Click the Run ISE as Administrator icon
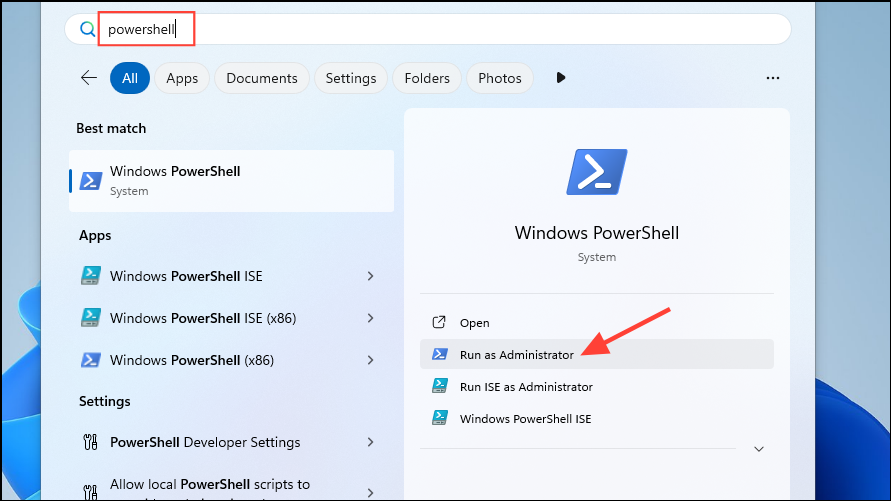This screenshot has width=891, height=501. (x=439, y=386)
